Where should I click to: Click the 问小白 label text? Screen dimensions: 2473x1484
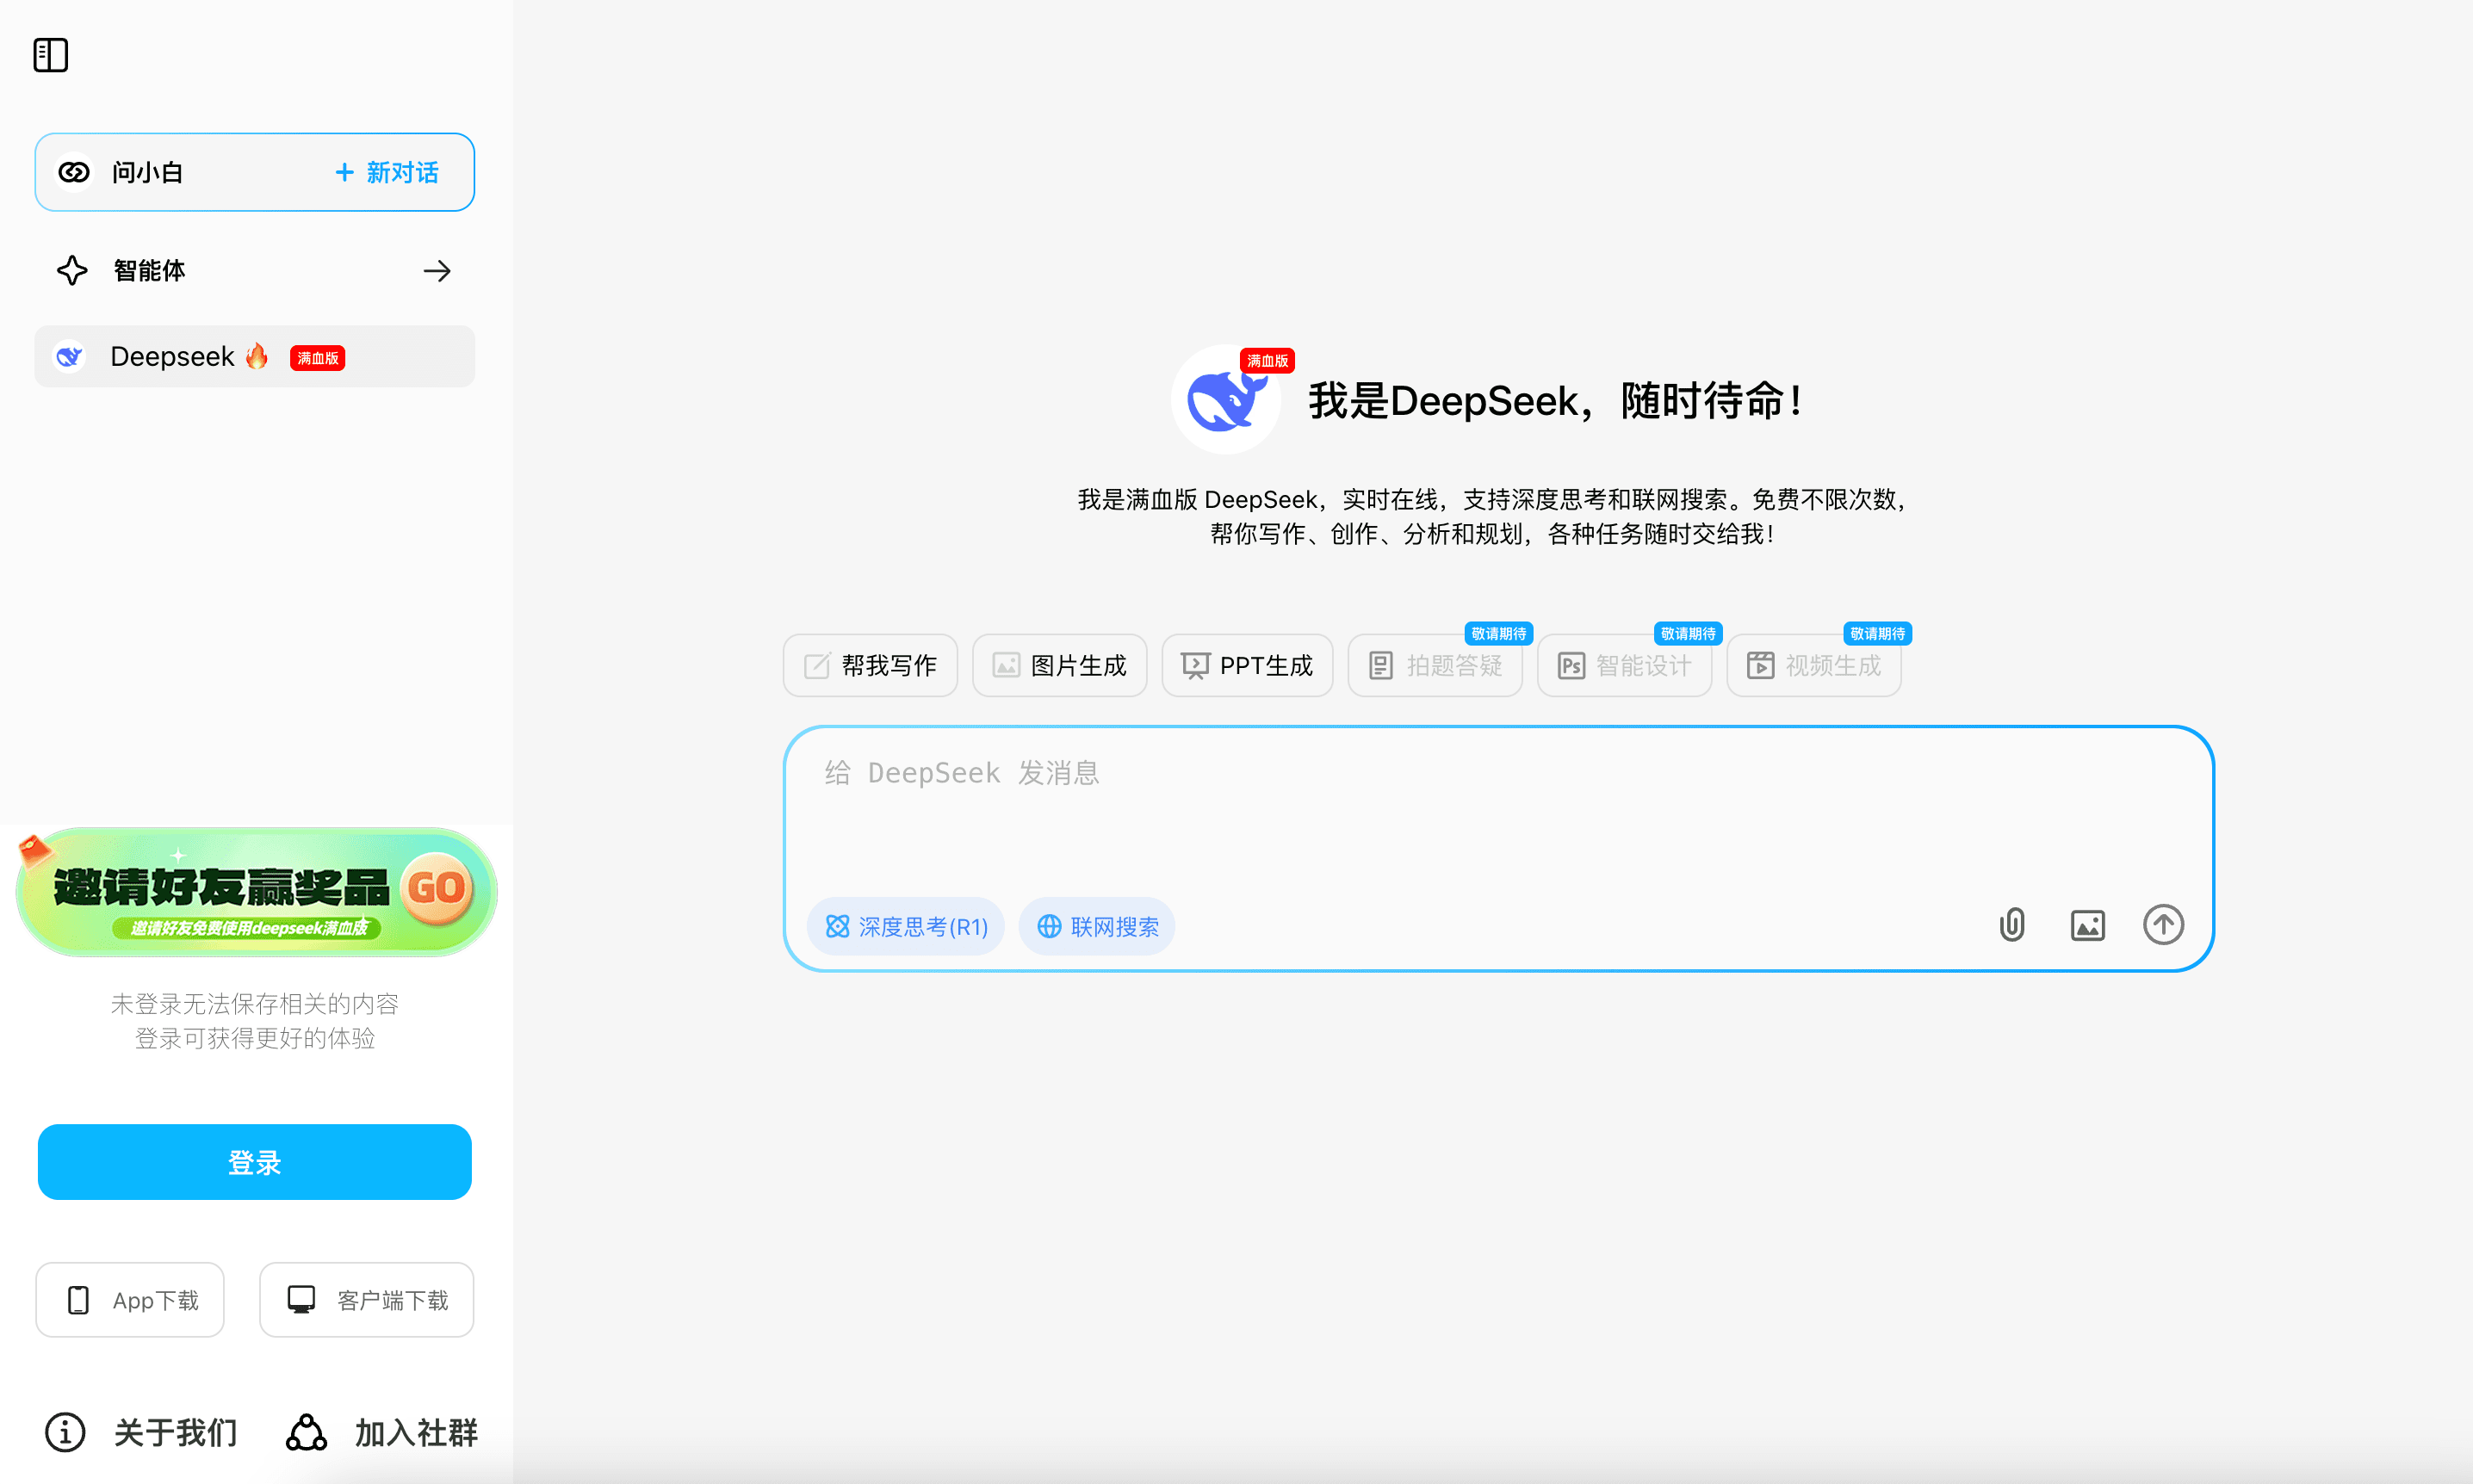click(147, 172)
